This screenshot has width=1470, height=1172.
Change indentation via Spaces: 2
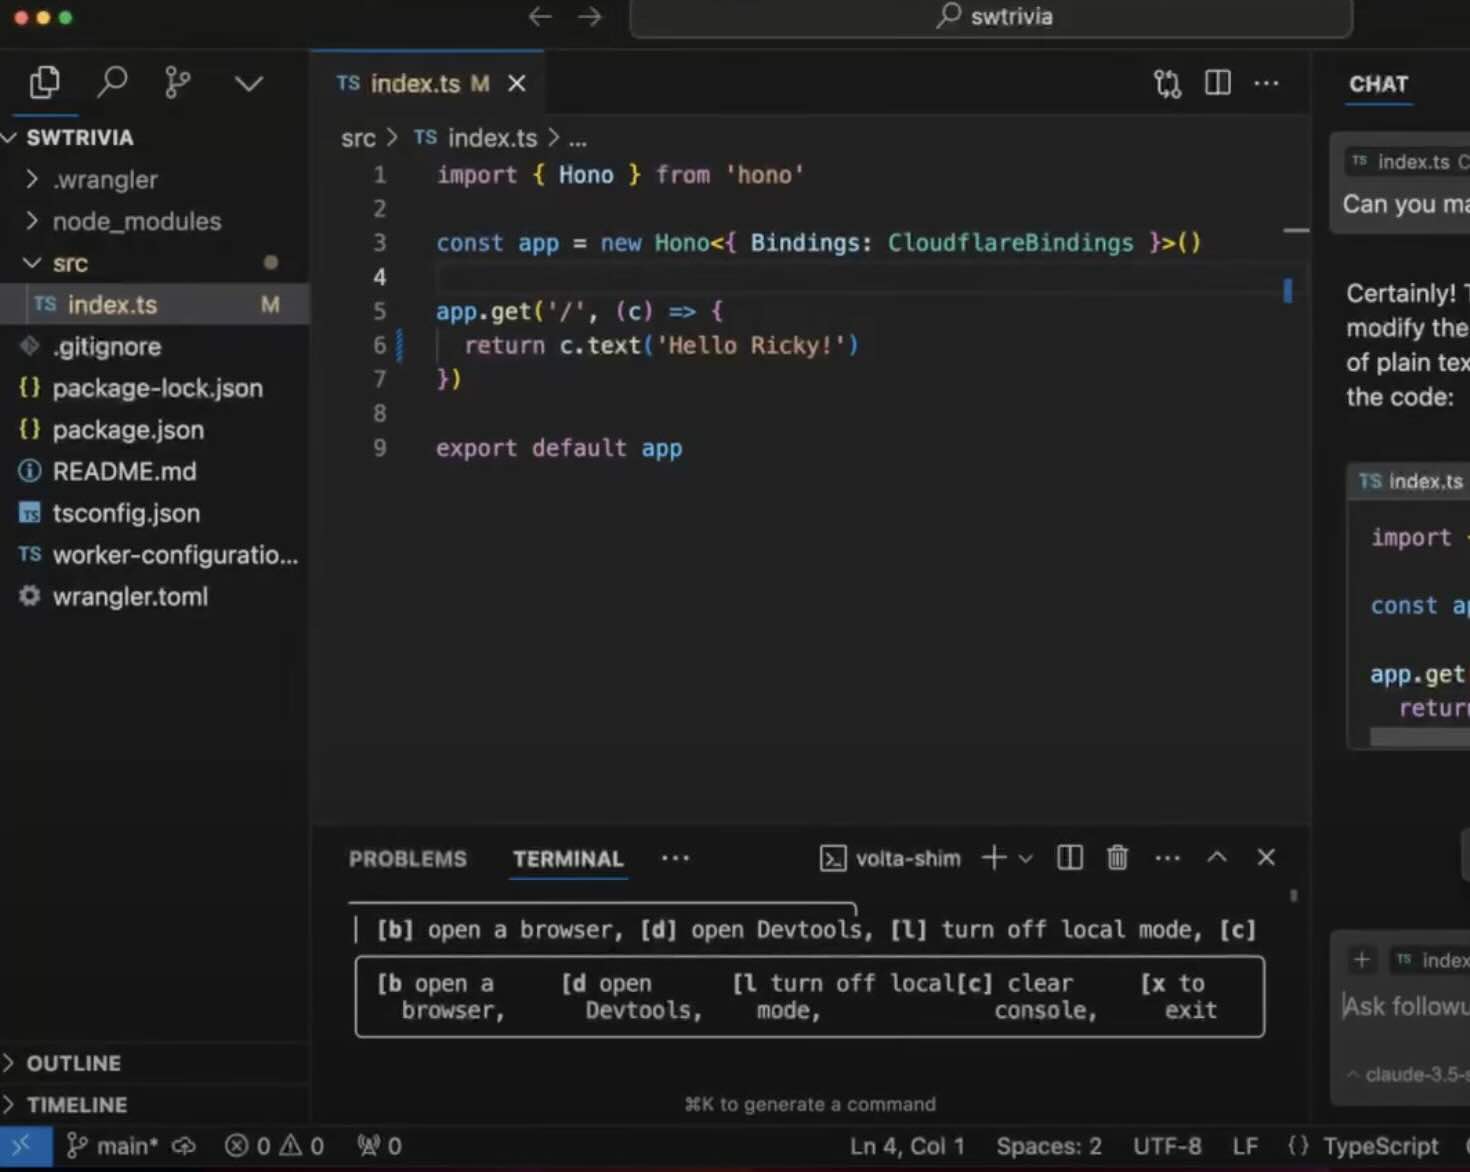tap(1049, 1146)
